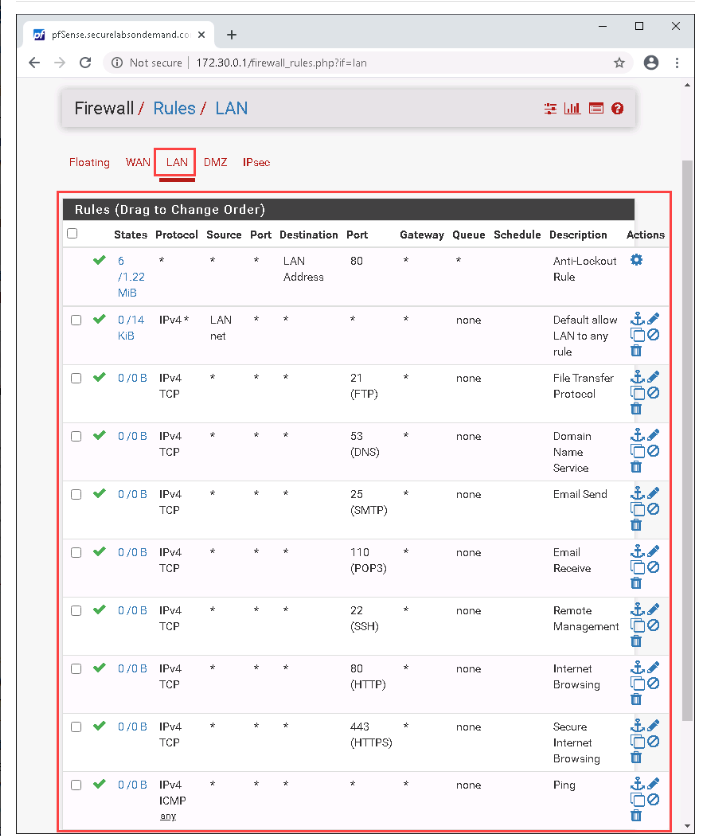Disable the Email Send rule
This screenshot has width=709, height=836.
(653, 509)
